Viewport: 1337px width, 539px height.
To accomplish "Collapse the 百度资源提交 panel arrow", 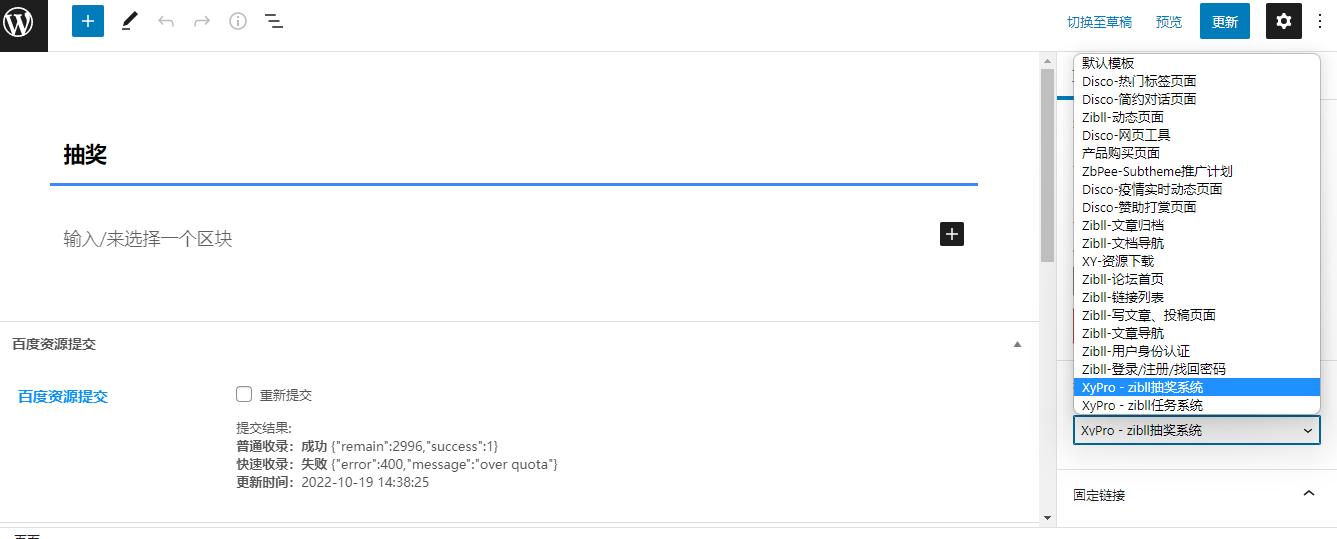I will 1017,344.
